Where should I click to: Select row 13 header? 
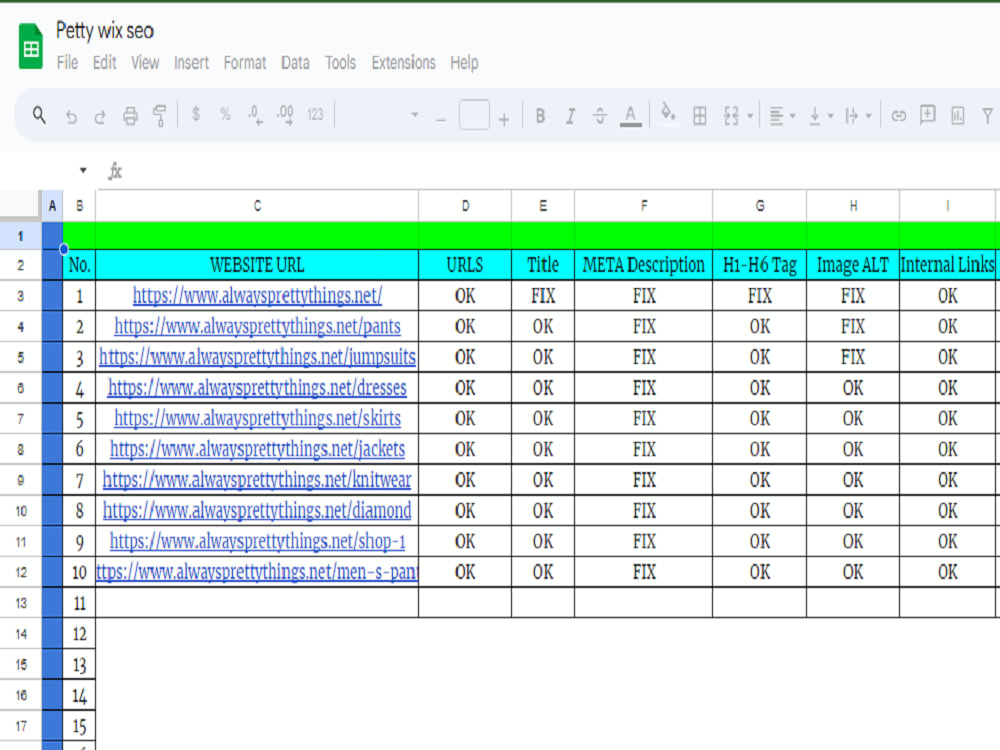pos(20,603)
